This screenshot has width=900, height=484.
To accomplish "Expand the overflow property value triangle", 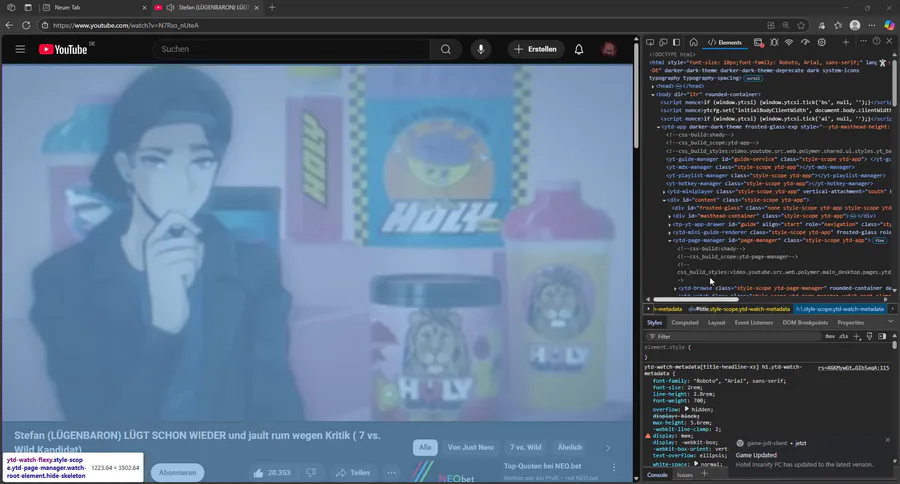I will coord(686,409).
